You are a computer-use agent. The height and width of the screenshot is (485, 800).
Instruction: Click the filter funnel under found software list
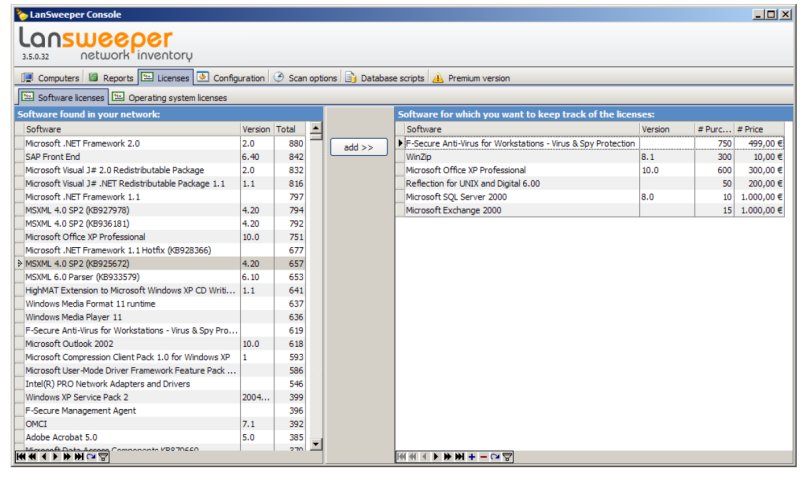pos(103,457)
